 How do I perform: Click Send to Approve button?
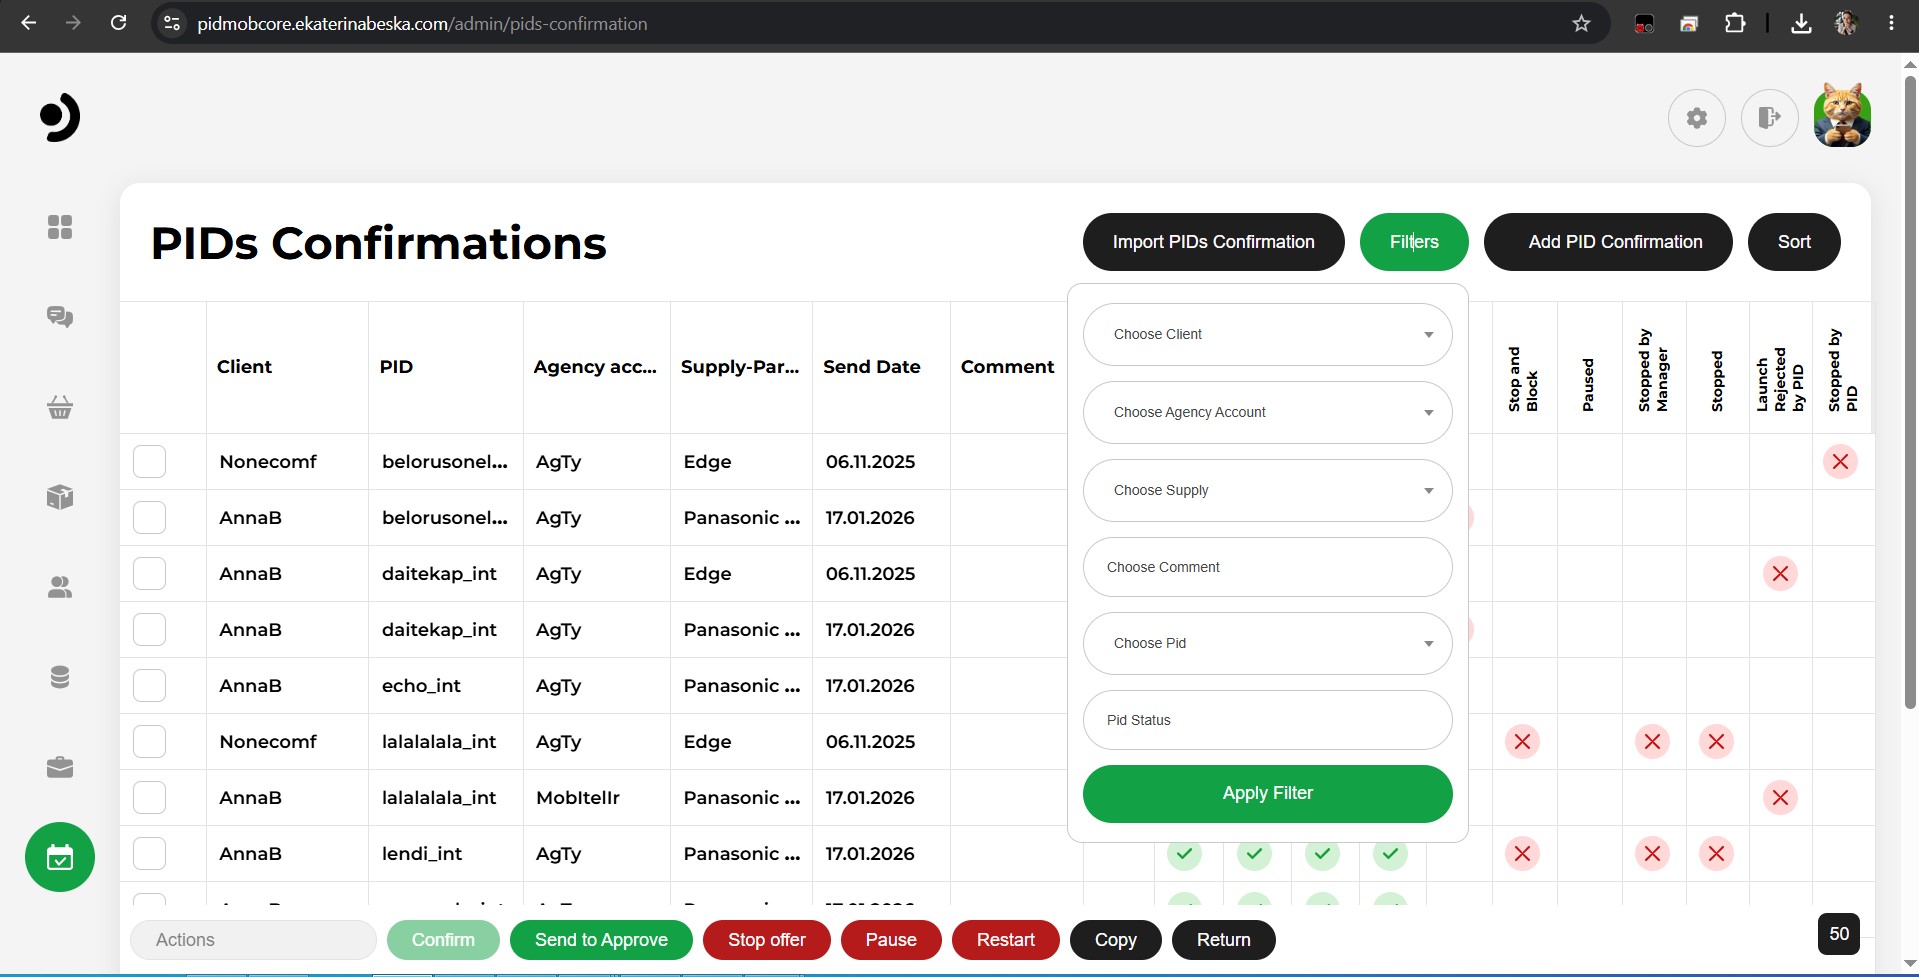click(x=601, y=940)
